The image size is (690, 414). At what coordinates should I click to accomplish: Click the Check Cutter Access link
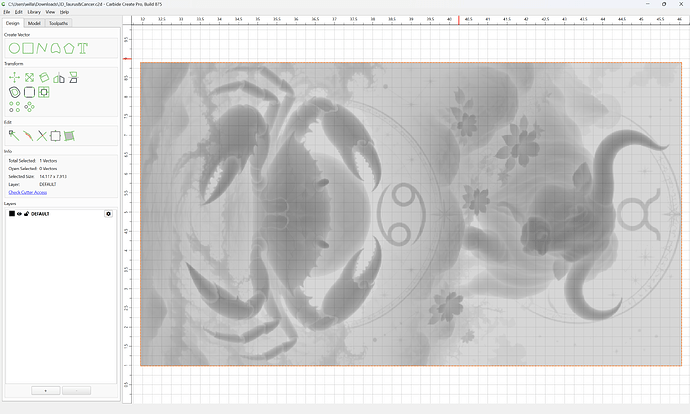[x=28, y=192]
